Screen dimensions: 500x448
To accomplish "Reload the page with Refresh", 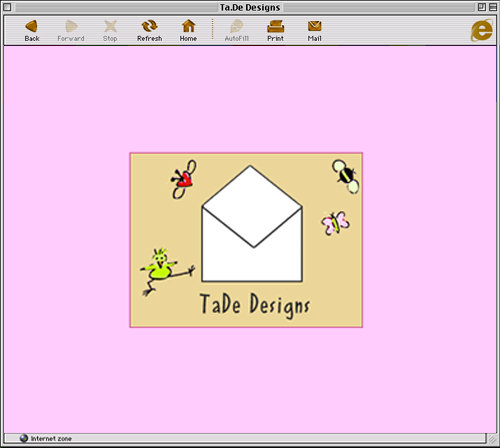I will coord(149,30).
